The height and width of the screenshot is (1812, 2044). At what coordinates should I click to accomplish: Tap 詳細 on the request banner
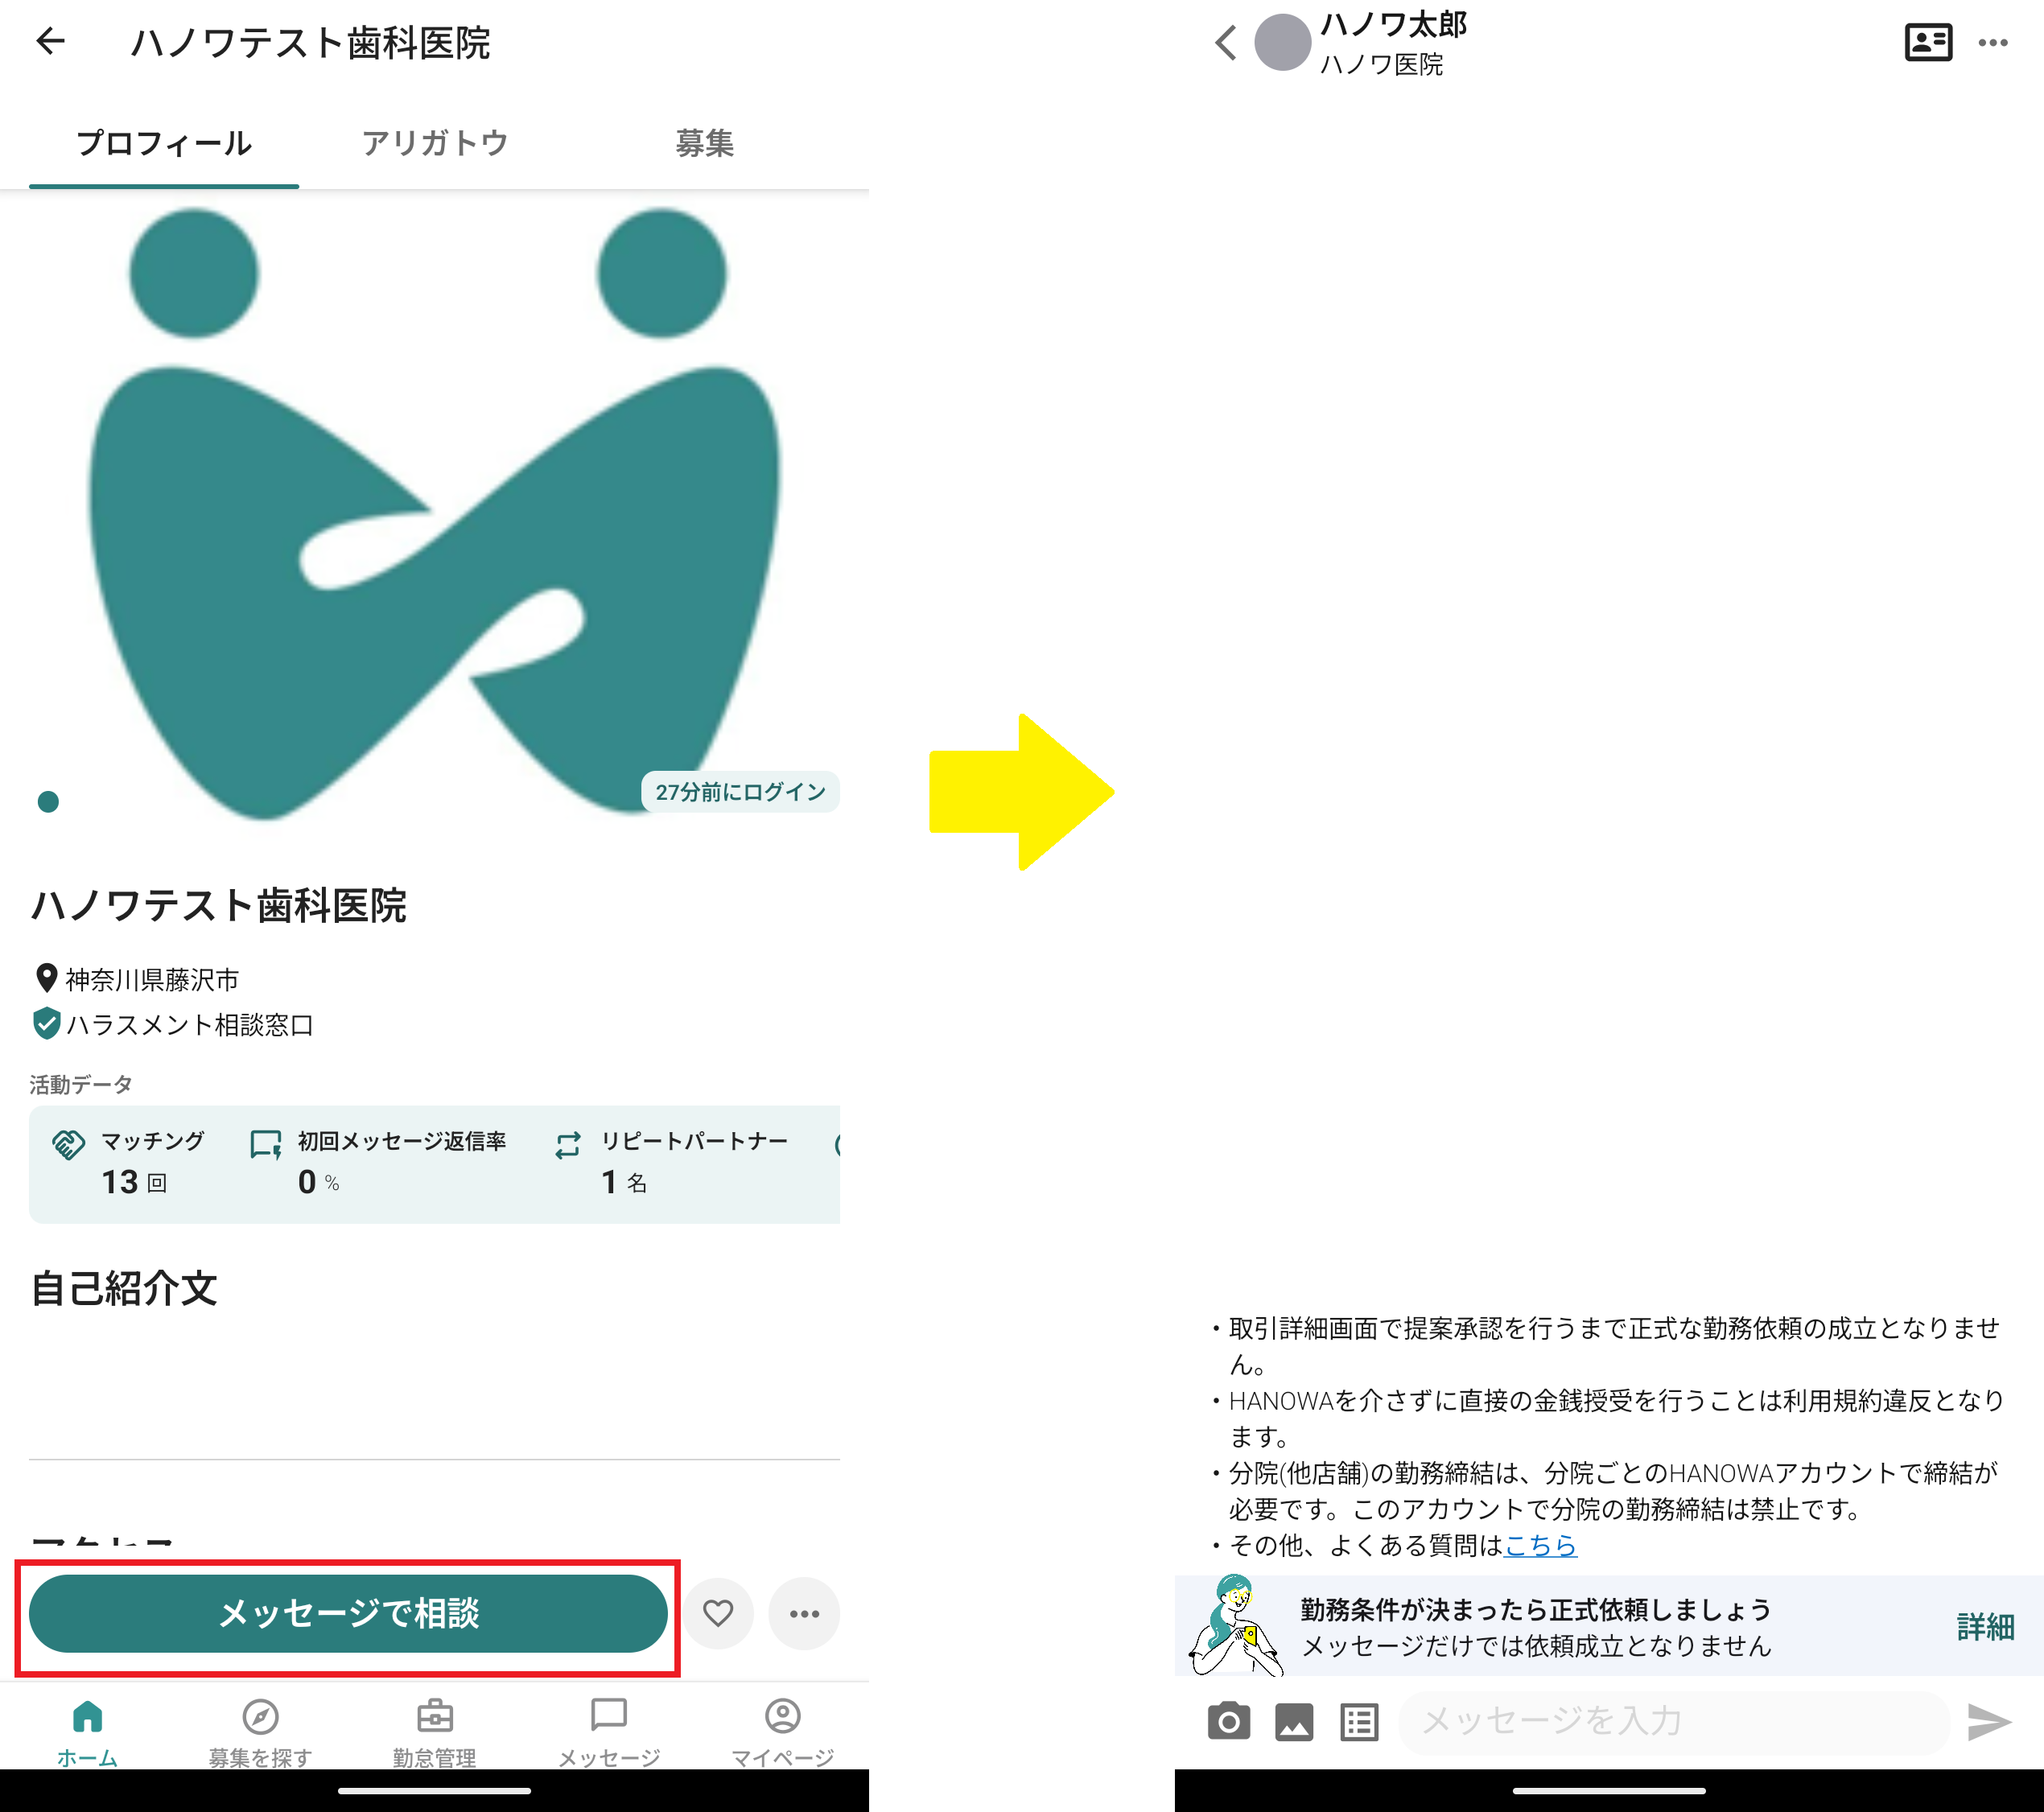click(x=1984, y=1626)
